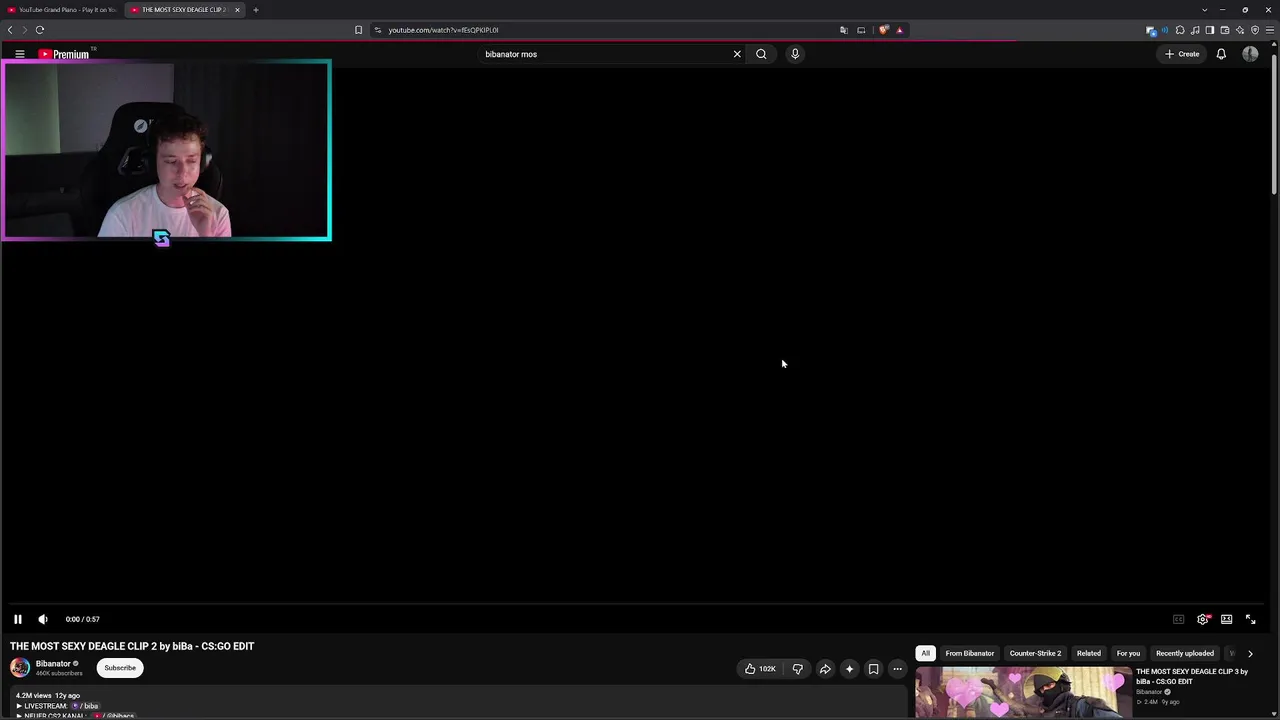Switch to theater mode

pos(1226,619)
